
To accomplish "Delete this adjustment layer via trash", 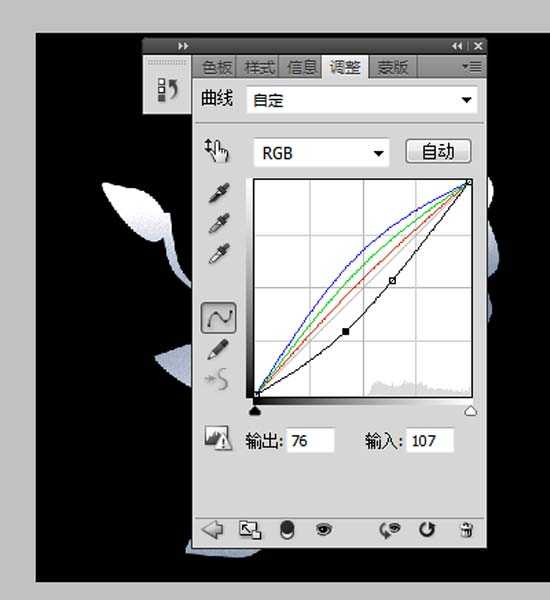I will (466, 530).
